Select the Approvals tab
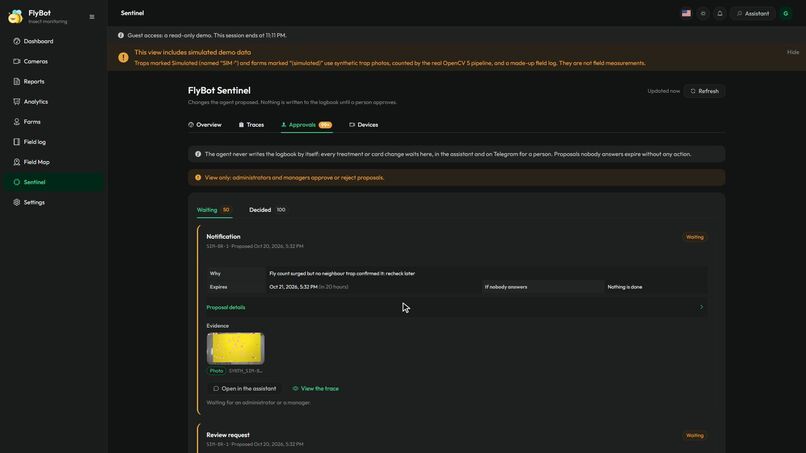 coord(306,125)
